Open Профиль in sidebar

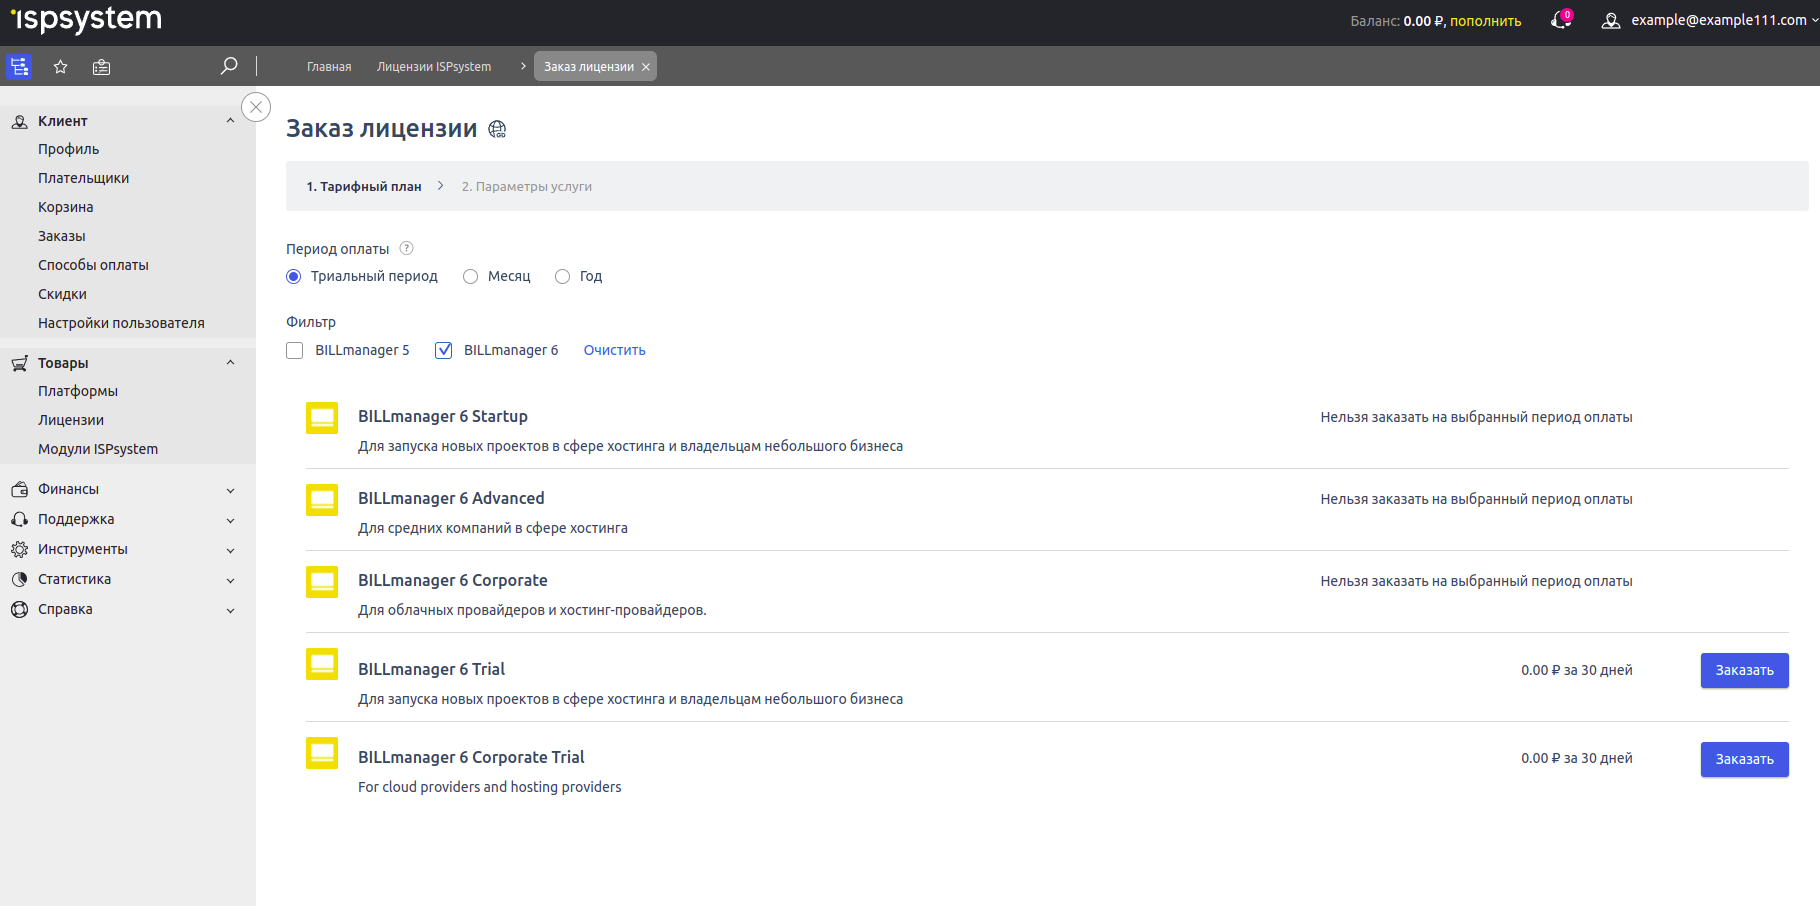[x=69, y=149]
